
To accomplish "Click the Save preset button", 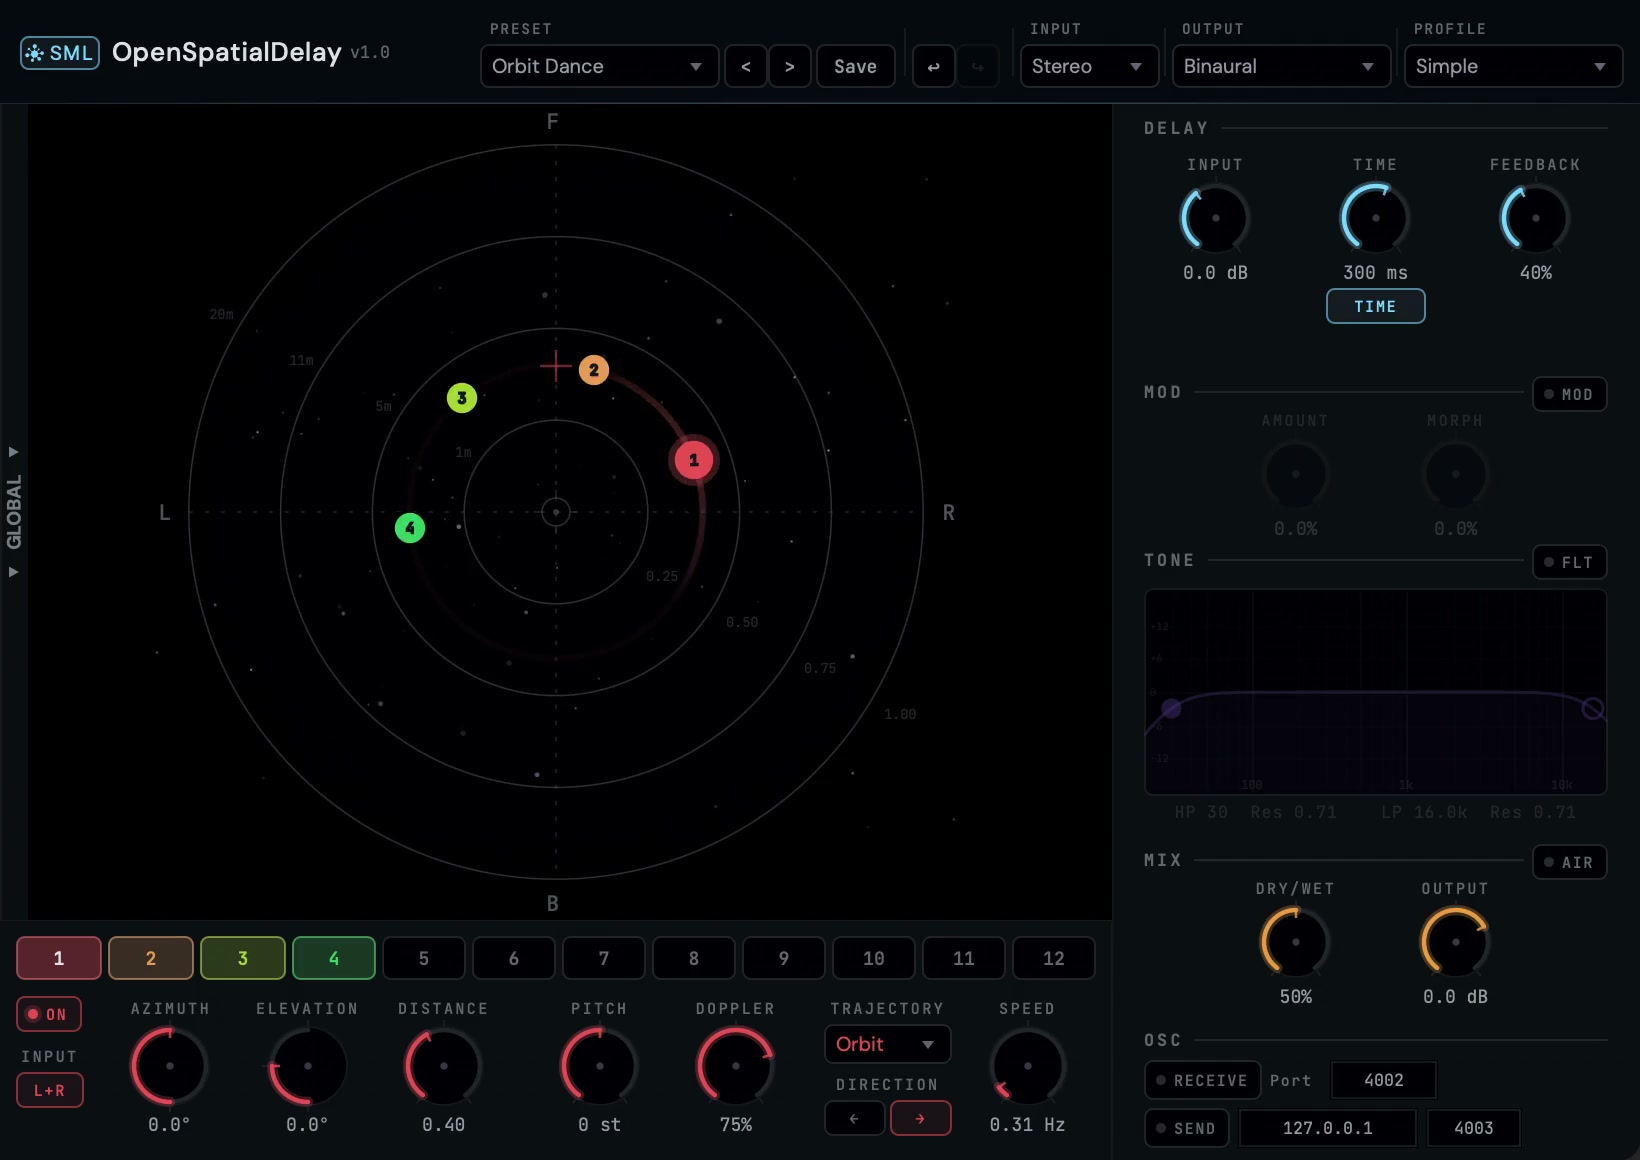I will [856, 66].
